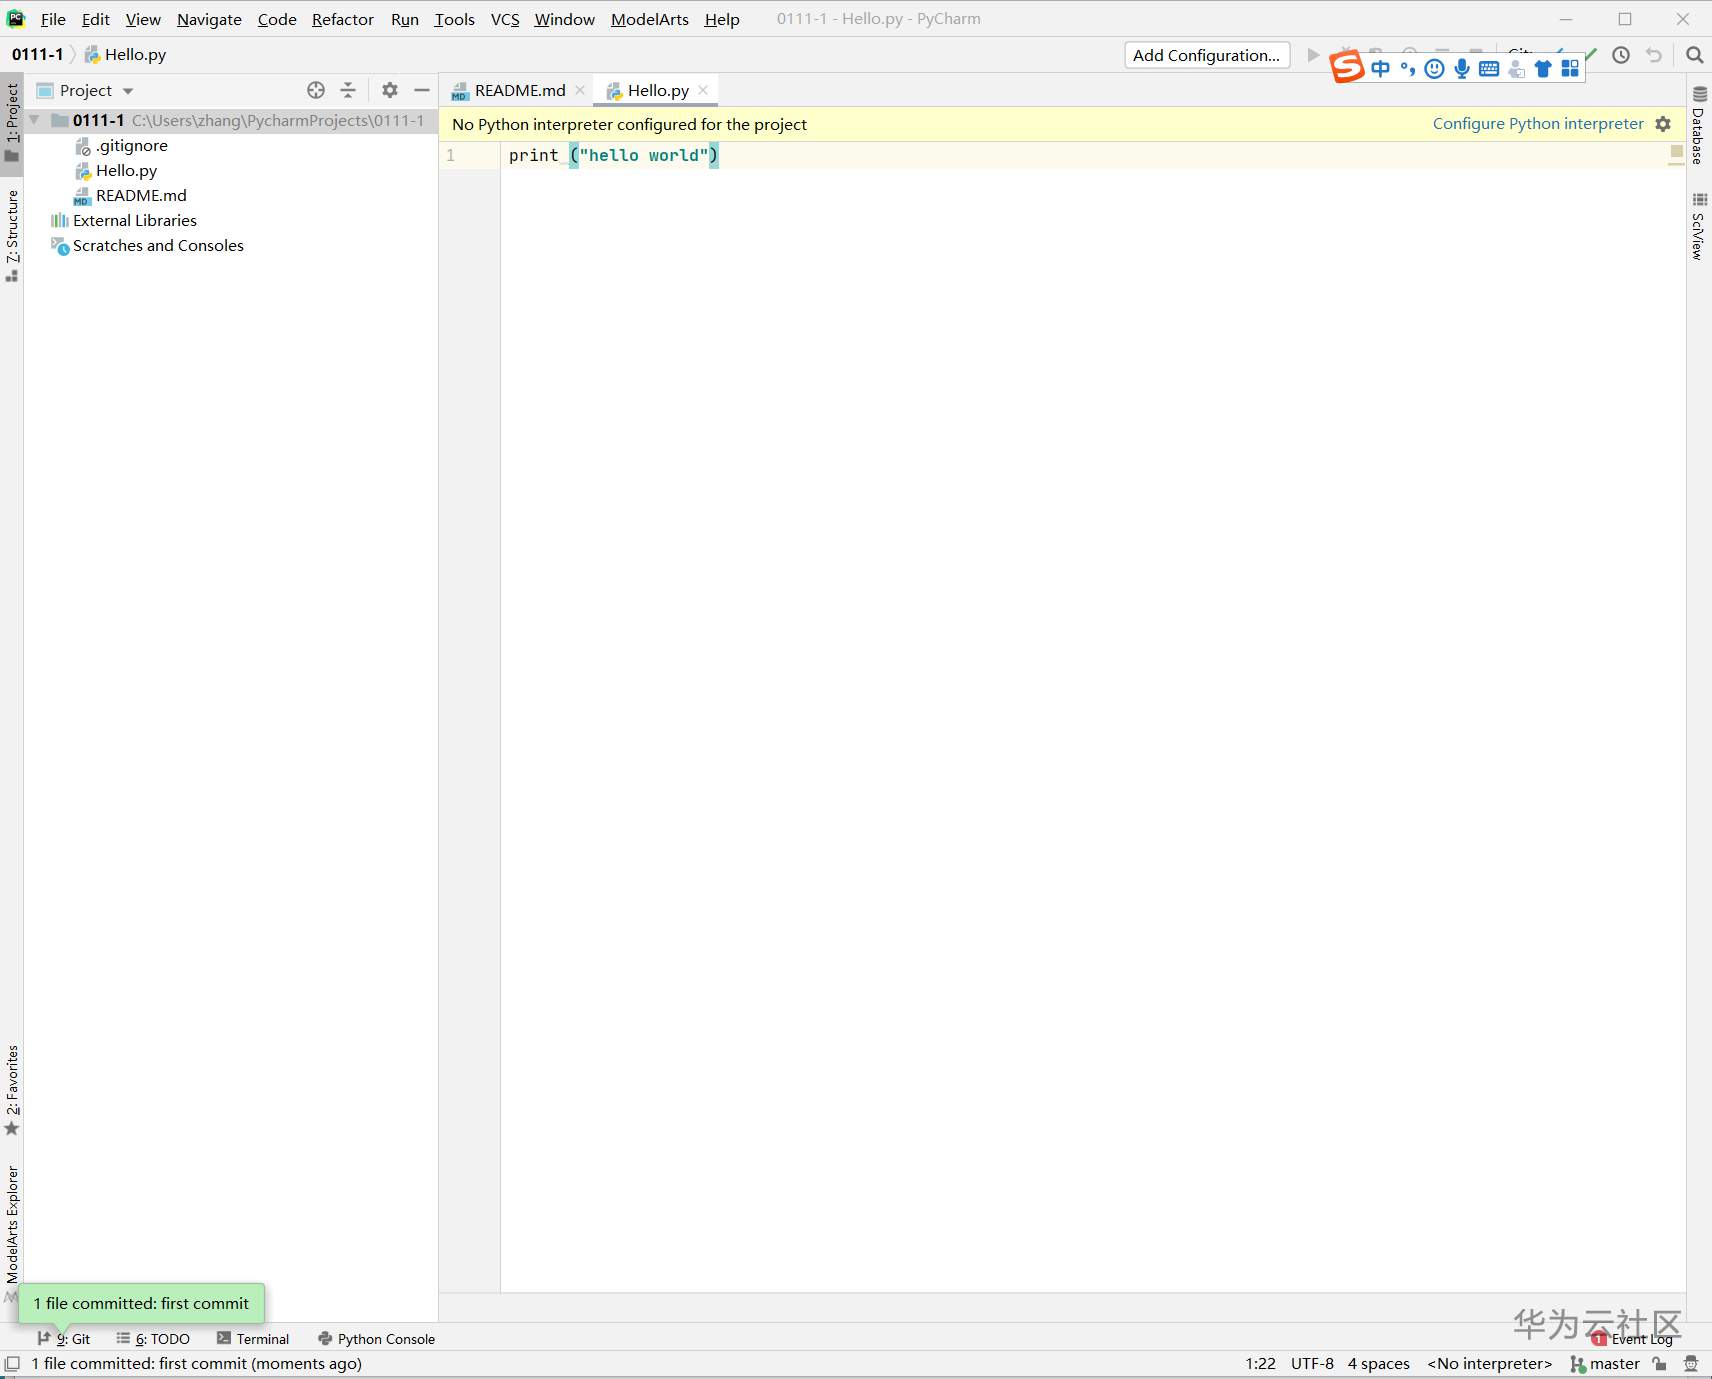Open the Sogou emoji panel
This screenshot has height=1379, width=1712.
(1434, 68)
